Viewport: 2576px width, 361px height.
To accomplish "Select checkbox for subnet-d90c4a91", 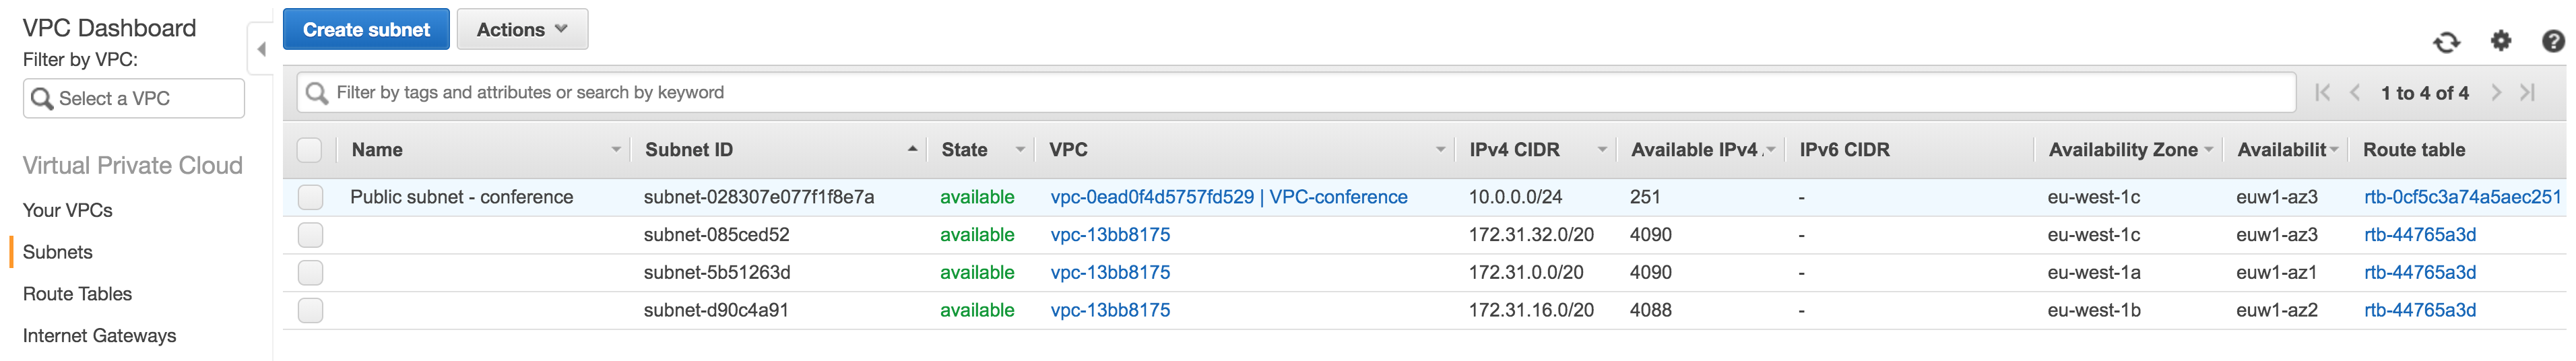I will point(310,310).
